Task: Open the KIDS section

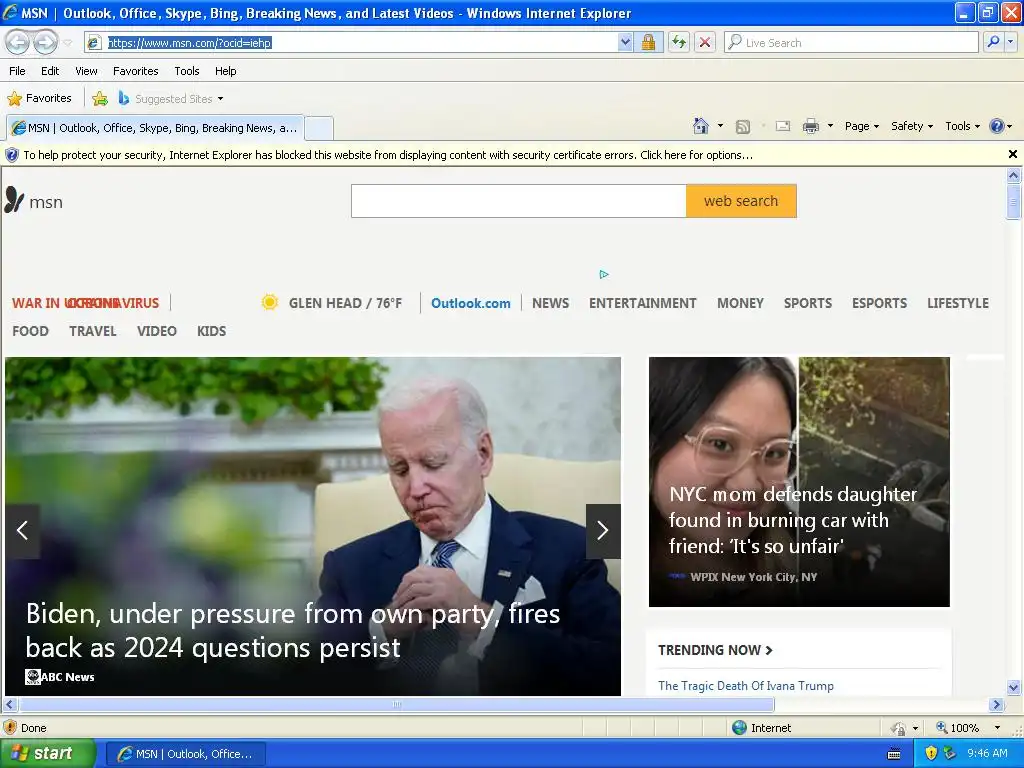Action: [x=212, y=331]
